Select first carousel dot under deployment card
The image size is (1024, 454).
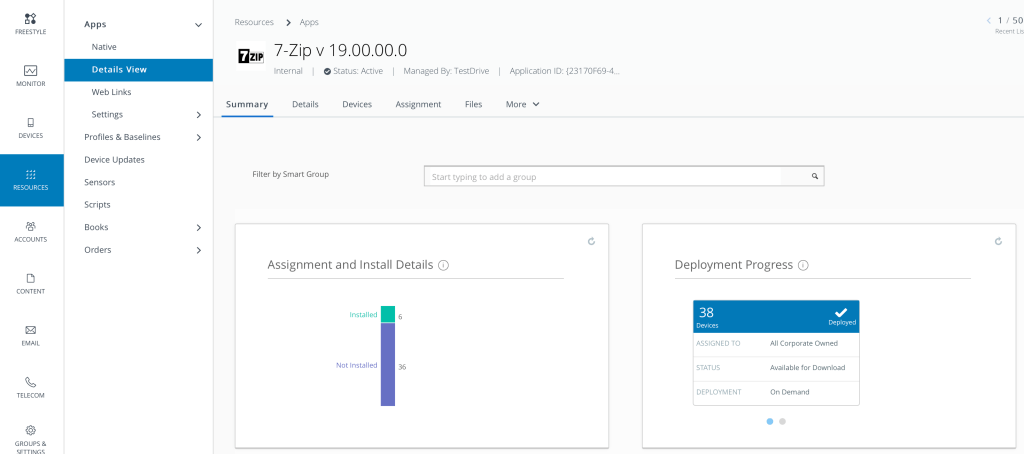click(769, 421)
